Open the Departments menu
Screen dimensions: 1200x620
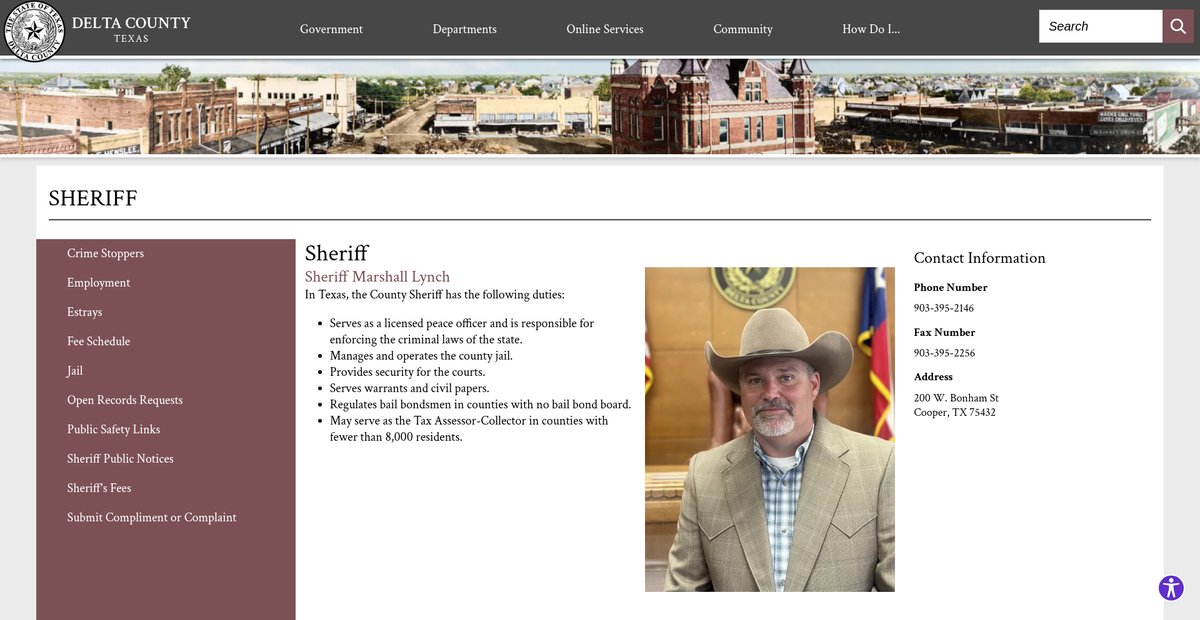pos(464,29)
